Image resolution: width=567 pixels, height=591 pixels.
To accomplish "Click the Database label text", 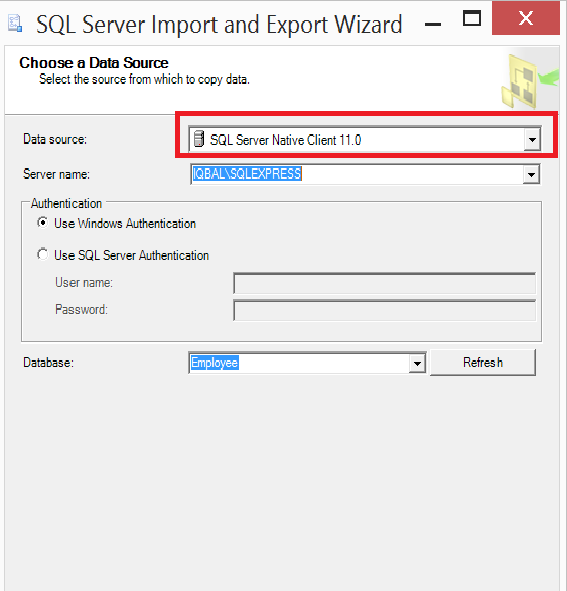I will pos(49,363).
